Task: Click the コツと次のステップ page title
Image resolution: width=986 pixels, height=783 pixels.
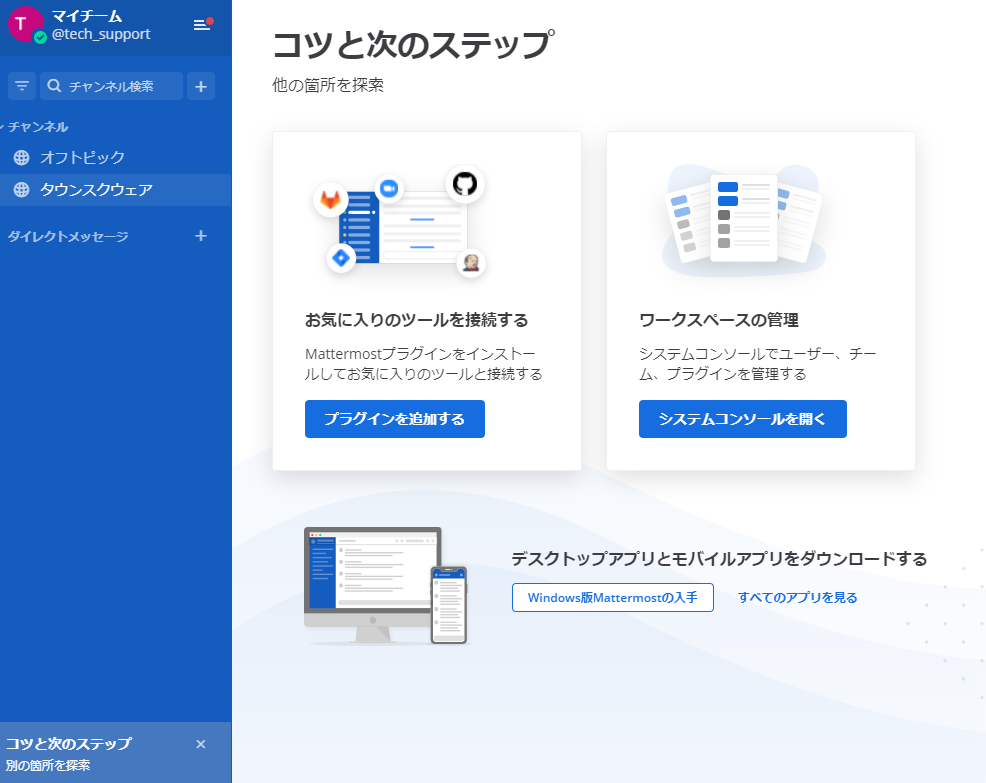Action: (x=414, y=45)
